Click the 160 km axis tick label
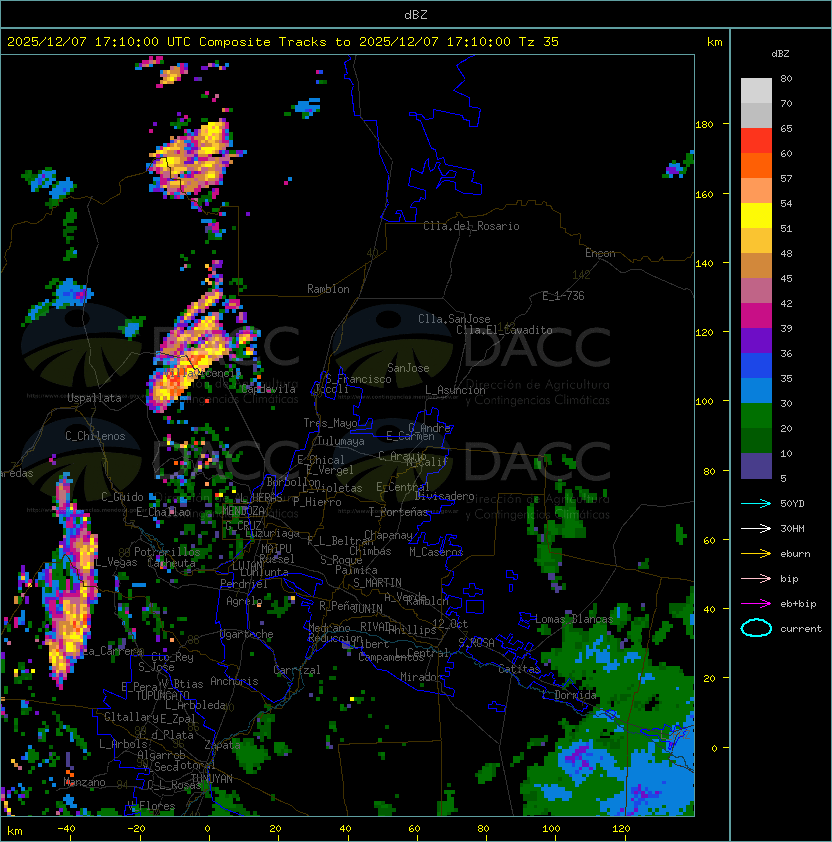 pos(704,194)
